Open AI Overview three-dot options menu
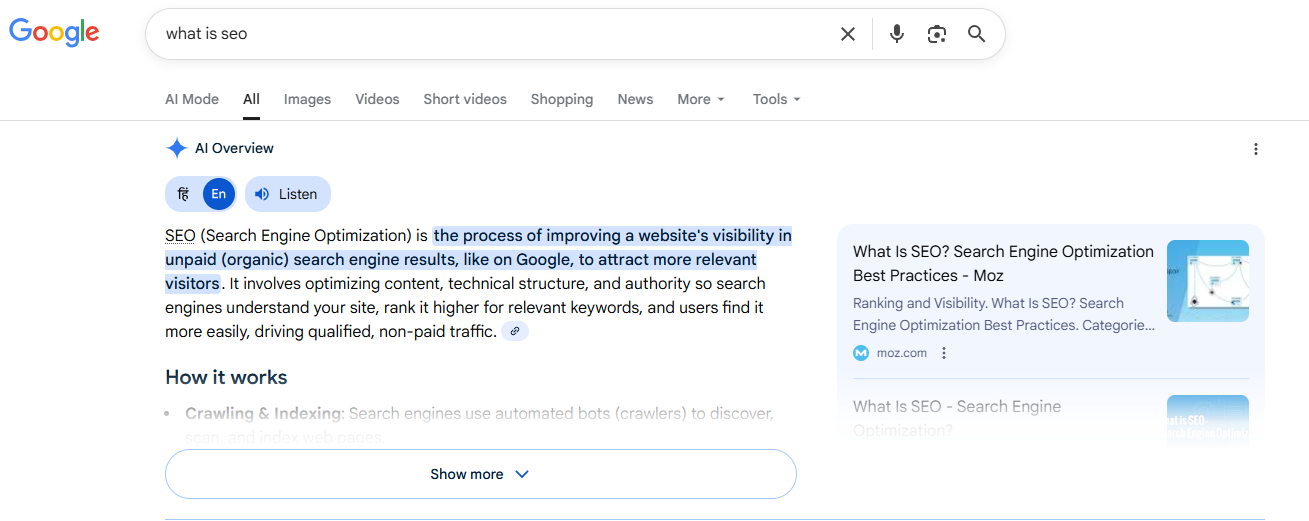Screen dimensions: 1309x521 [1256, 149]
